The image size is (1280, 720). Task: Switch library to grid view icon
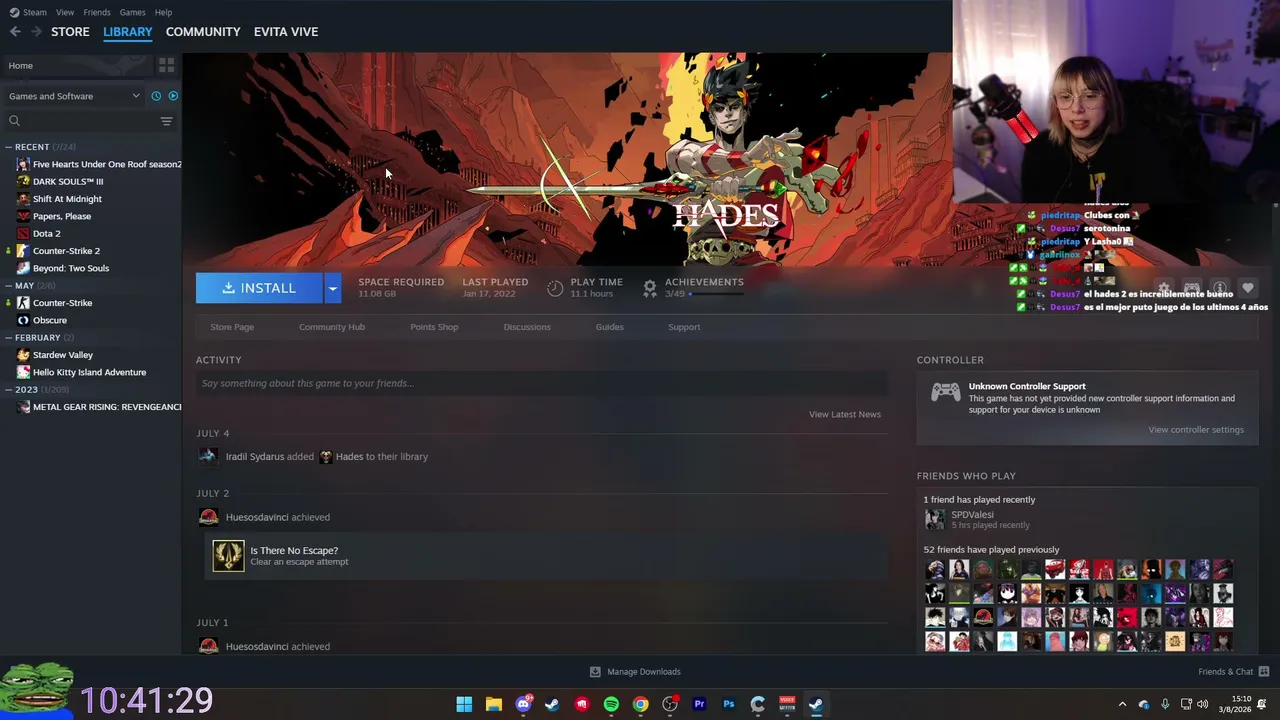point(166,65)
